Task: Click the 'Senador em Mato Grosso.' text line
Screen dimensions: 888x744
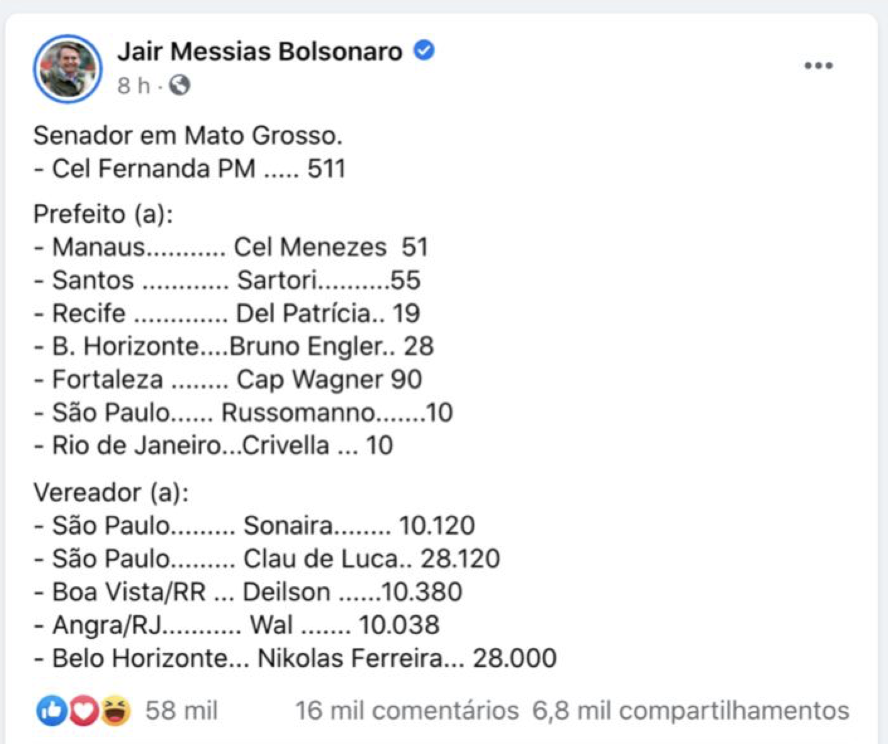Action: [x=180, y=135]
